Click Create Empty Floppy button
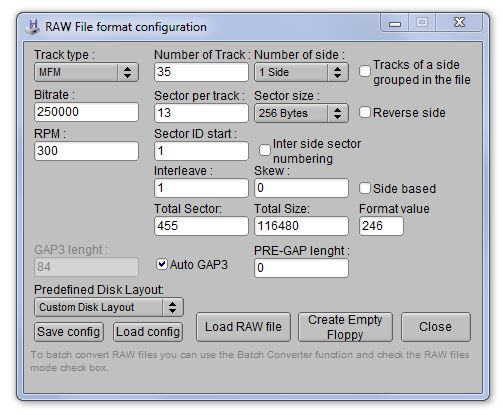Image resolution: width=503 pixels, height=415 pixels. [x=345, y=327]
